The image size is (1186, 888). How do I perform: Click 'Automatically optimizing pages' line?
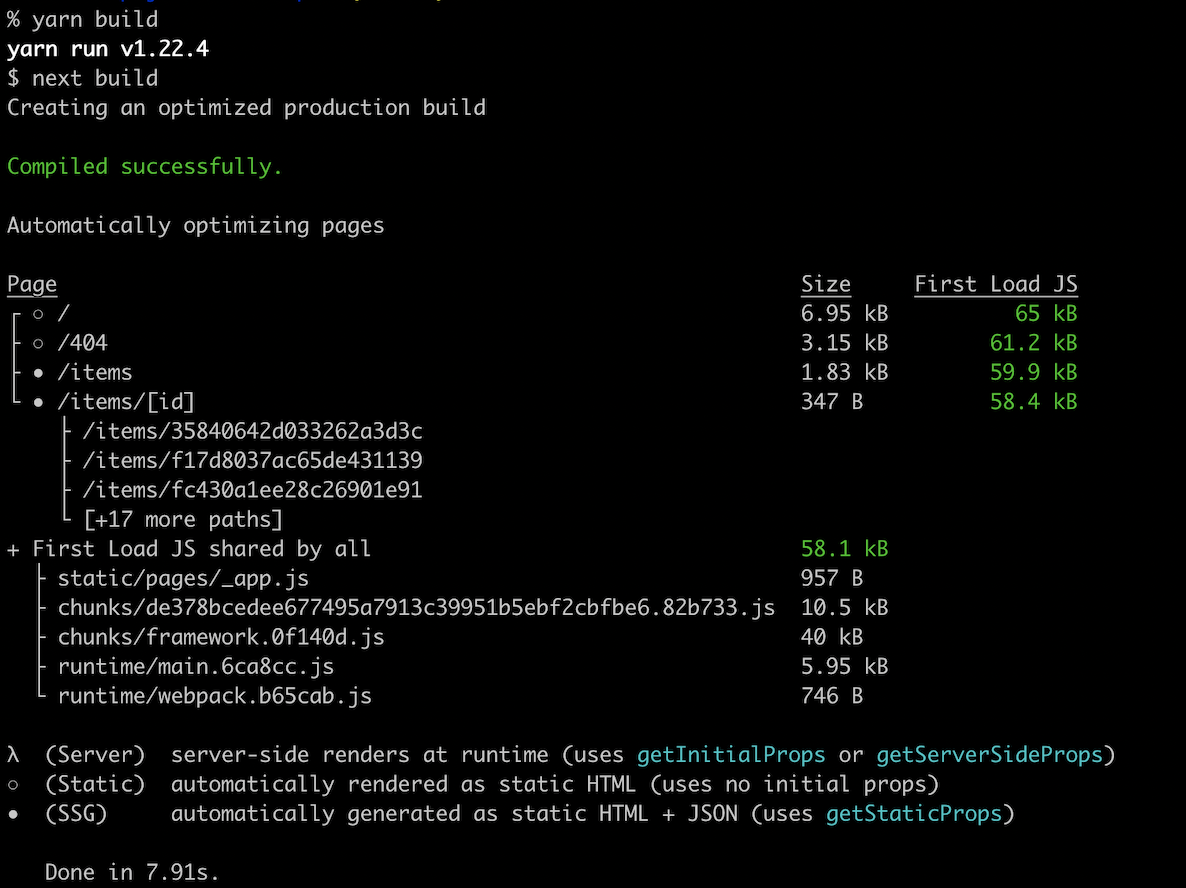click(x=196, y=226)
